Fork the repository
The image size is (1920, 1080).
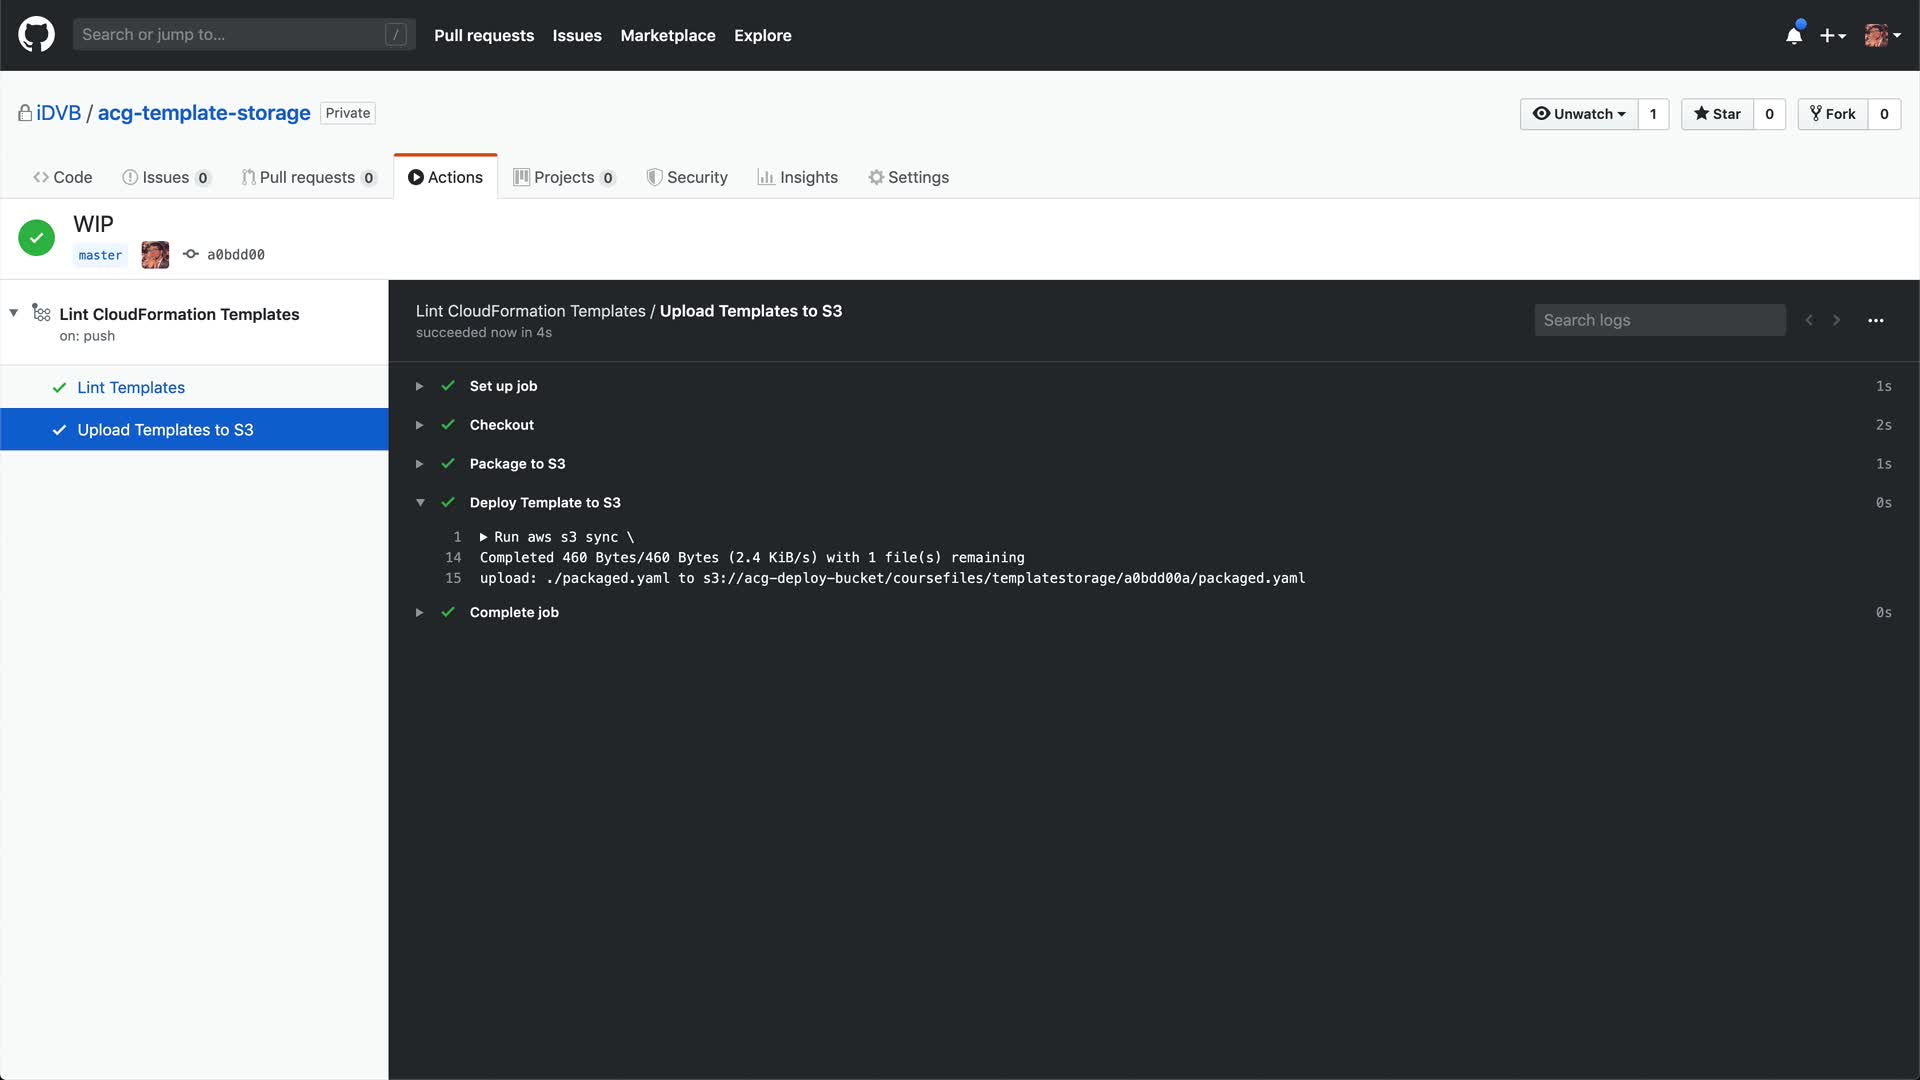coord(1833,114)
